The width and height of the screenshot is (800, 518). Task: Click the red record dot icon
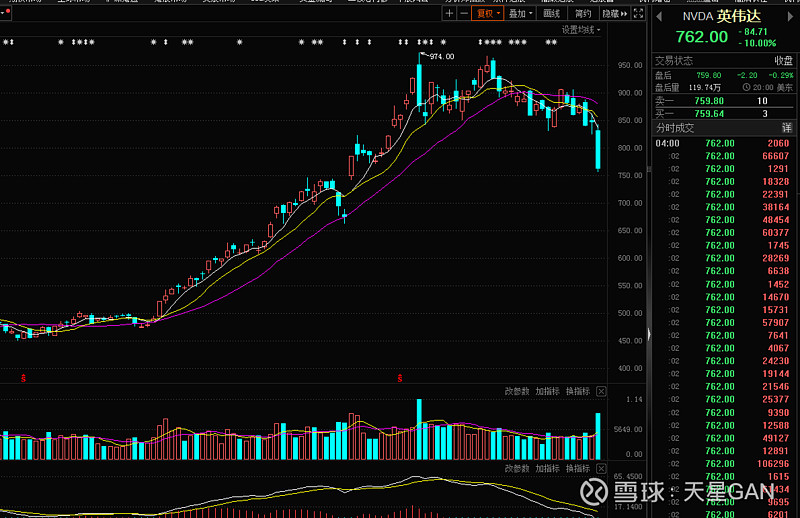click(x=8, y=11)
